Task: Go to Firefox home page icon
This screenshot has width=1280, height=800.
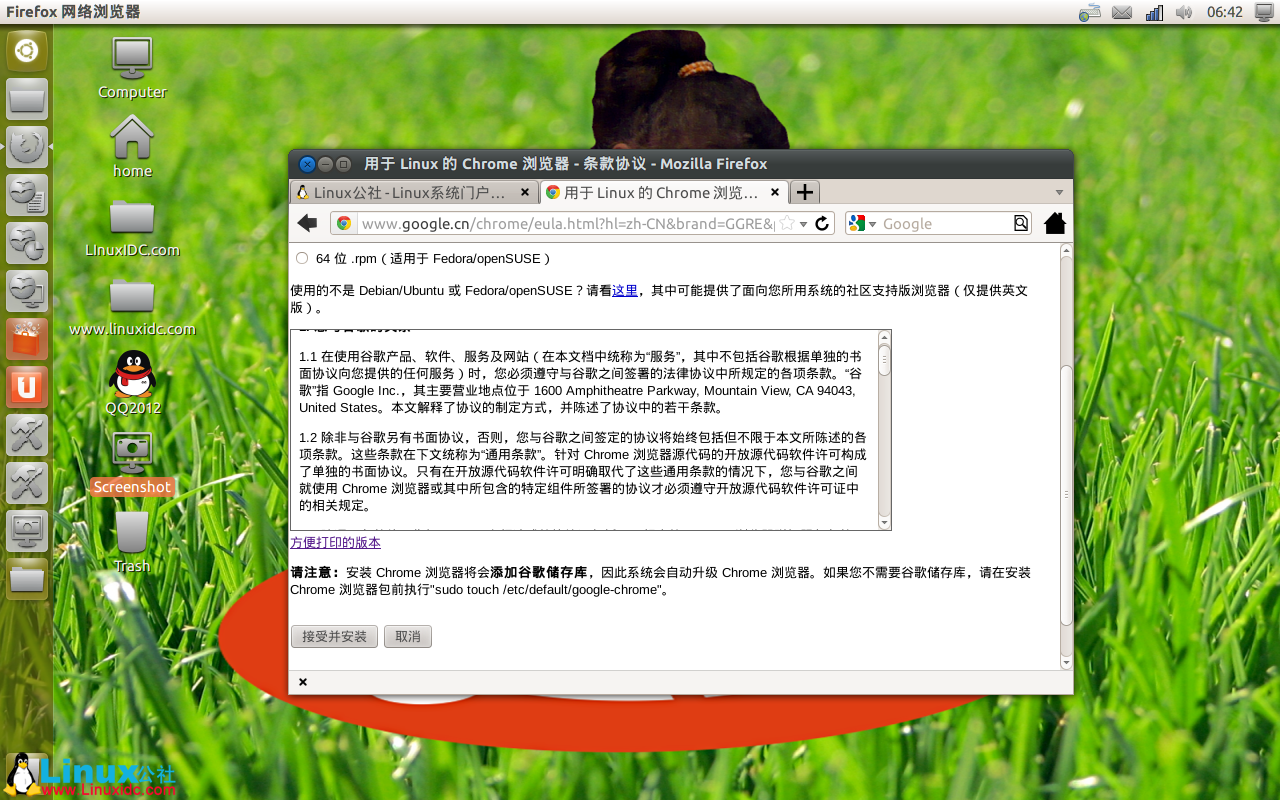Action: click(x=1055, y=223)
